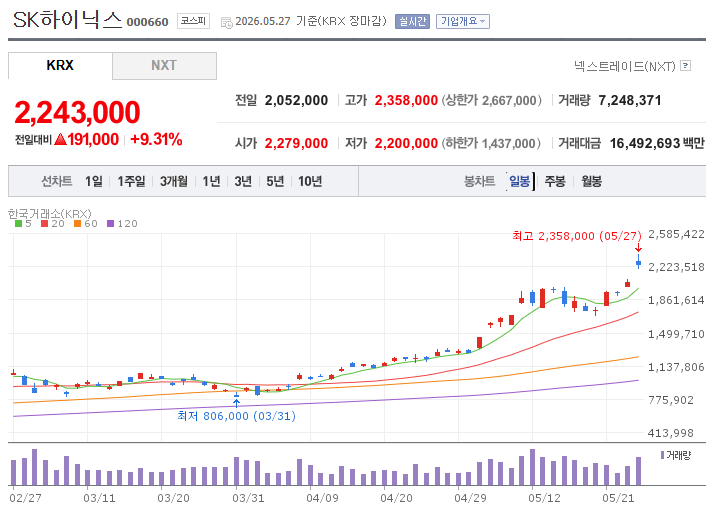Click the current price 2,243,000
This screenshot has width=706, height=509.
click(x=77, y=112)
